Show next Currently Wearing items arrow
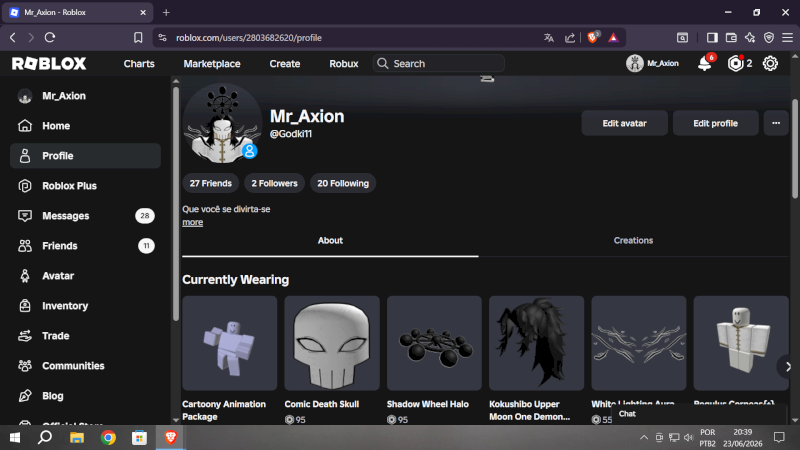 tap(787, 366)
